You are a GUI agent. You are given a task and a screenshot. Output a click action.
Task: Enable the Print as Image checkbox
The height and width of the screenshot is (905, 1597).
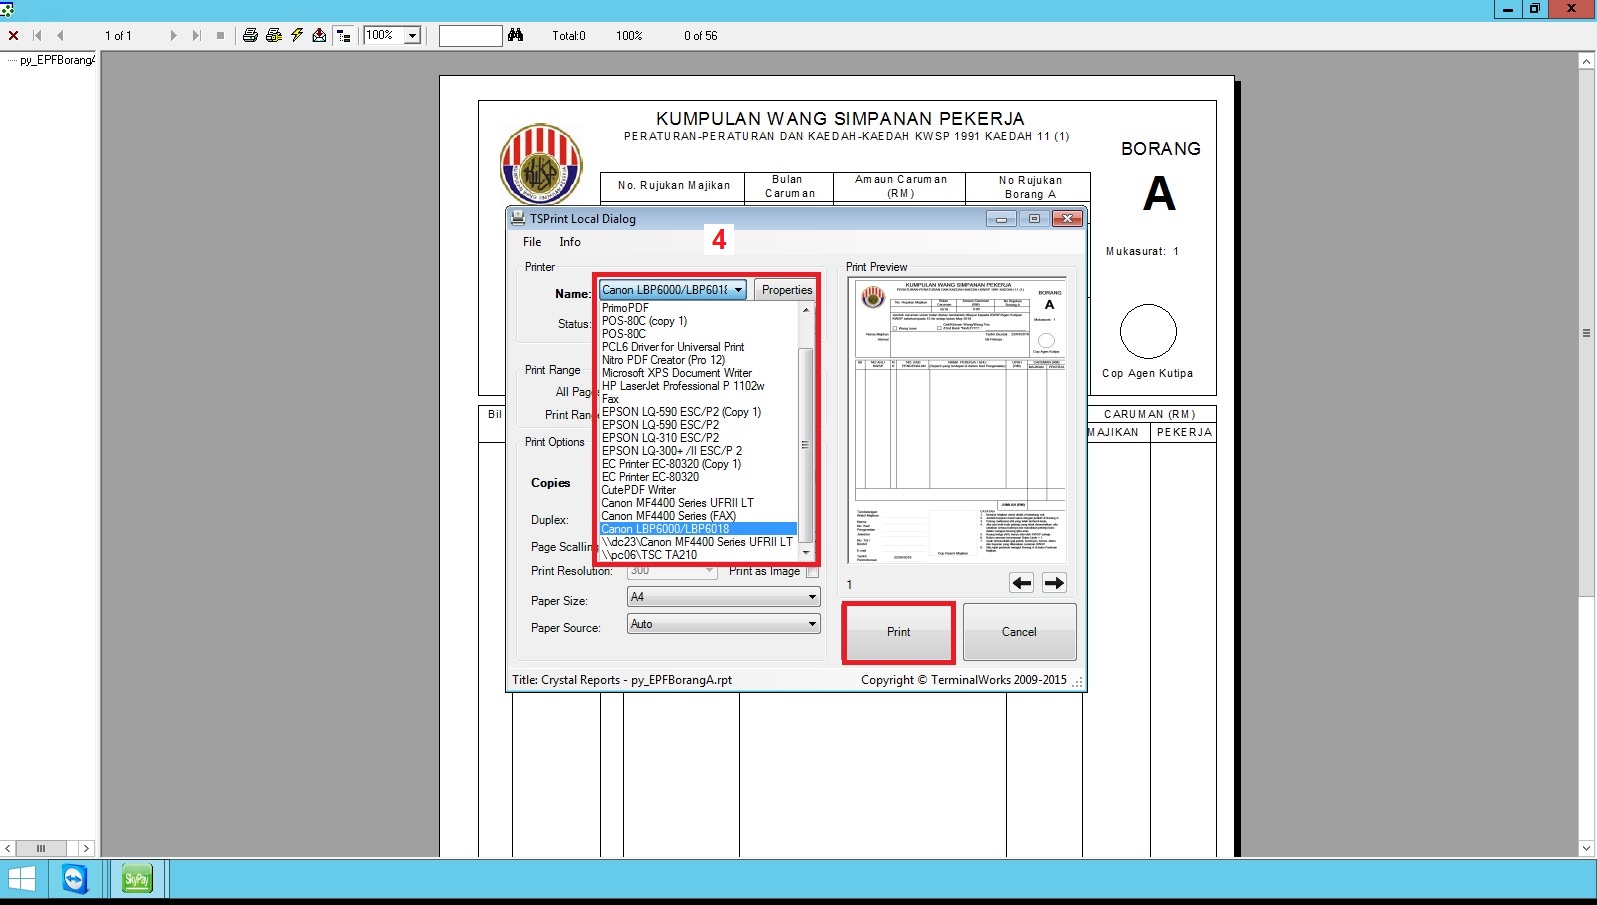(812, 572)
